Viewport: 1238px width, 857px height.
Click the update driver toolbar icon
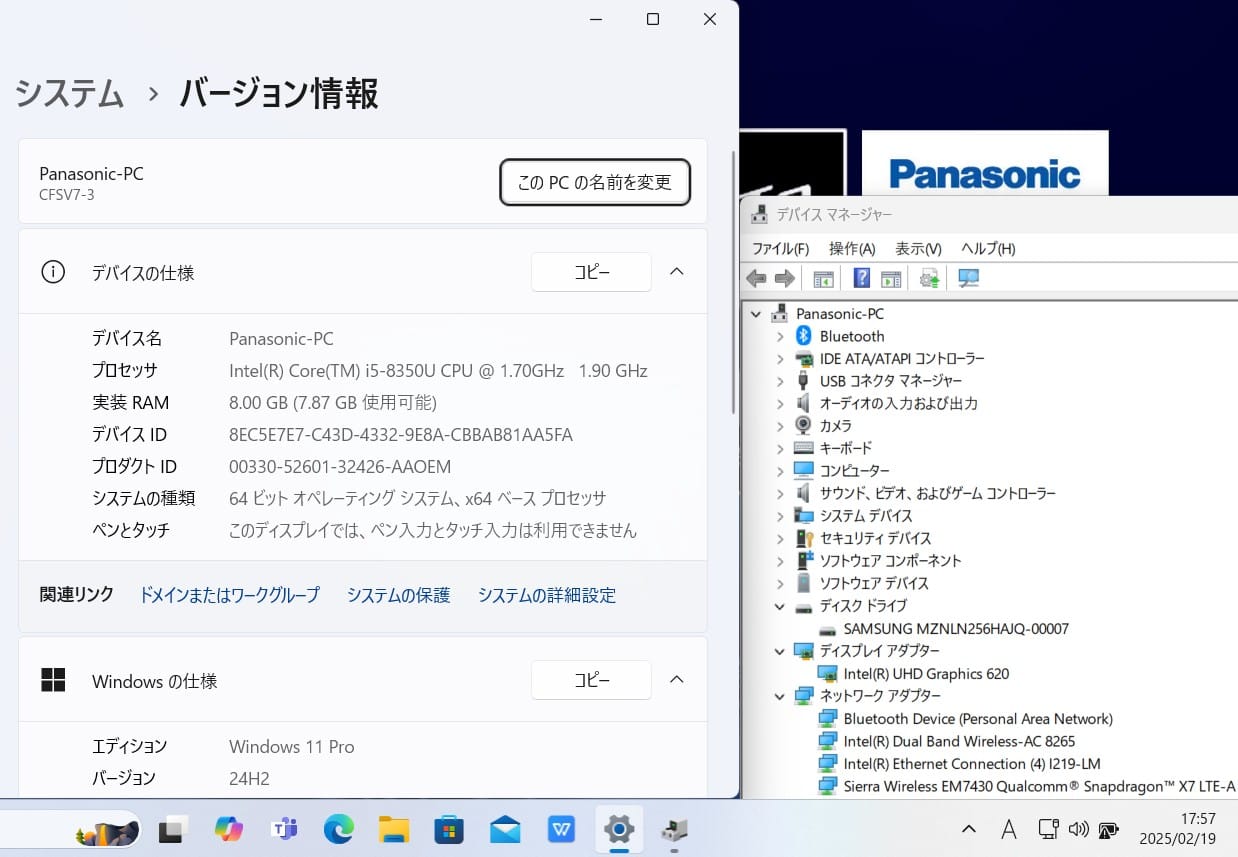930,279
